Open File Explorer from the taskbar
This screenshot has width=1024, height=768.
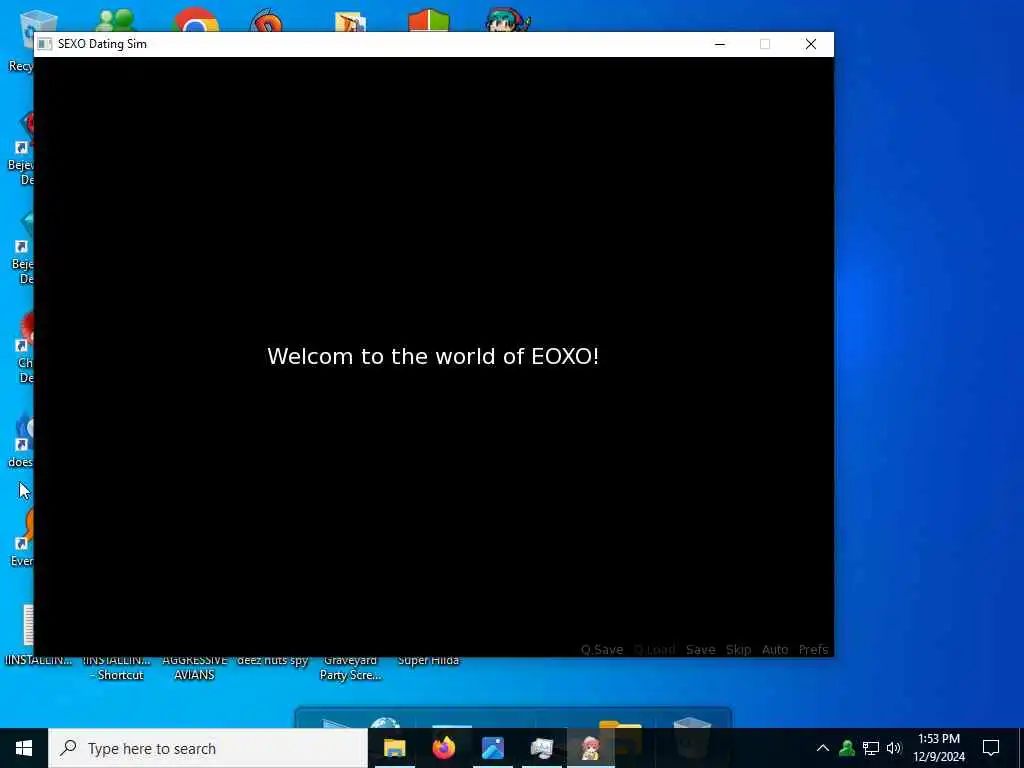(394, 748)
